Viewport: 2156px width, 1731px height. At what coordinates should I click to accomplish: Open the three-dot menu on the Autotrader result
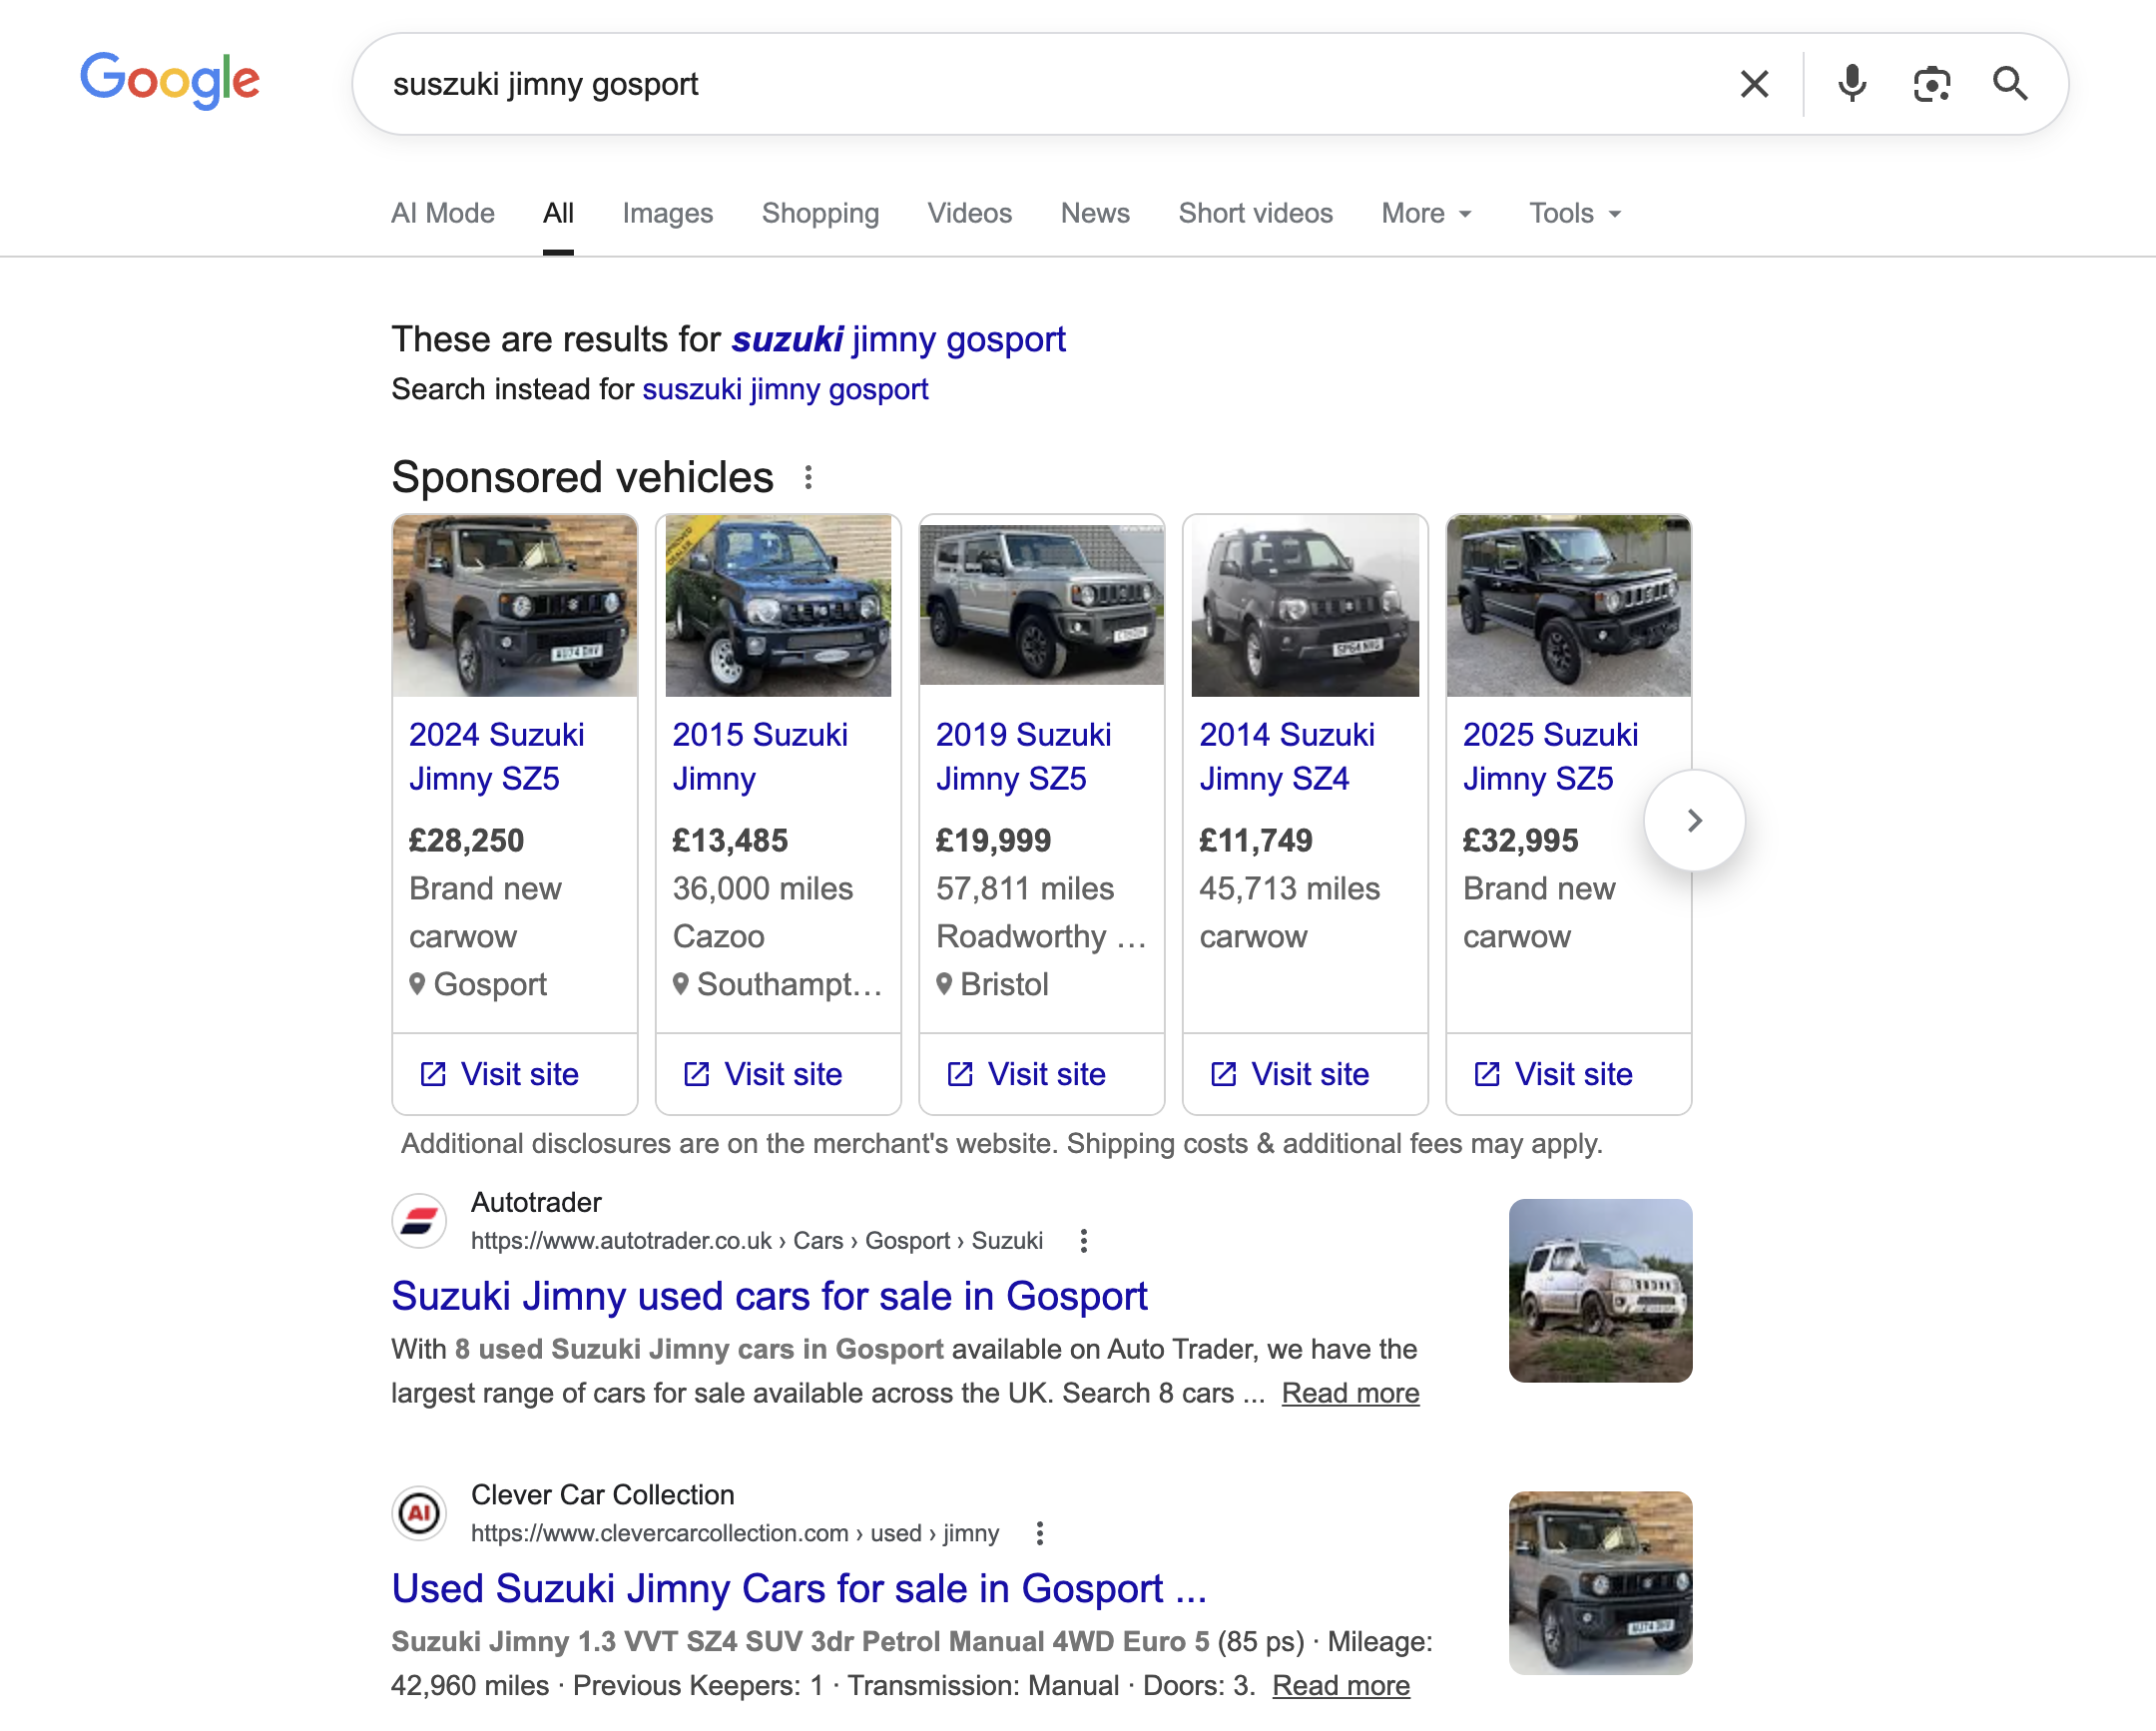pyautogui.click(x=1083, y=1240)
